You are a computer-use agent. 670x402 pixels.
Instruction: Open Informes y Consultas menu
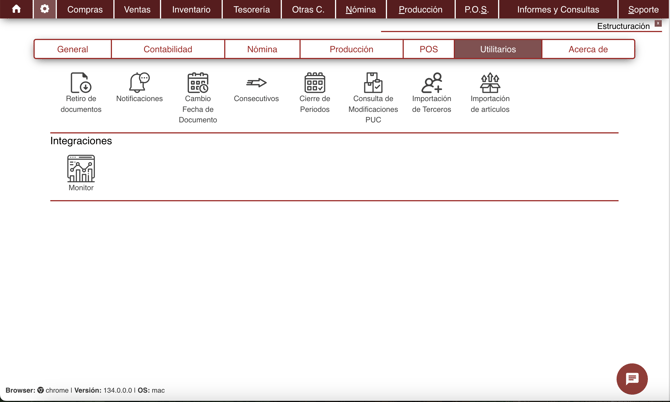coord(558,9)
